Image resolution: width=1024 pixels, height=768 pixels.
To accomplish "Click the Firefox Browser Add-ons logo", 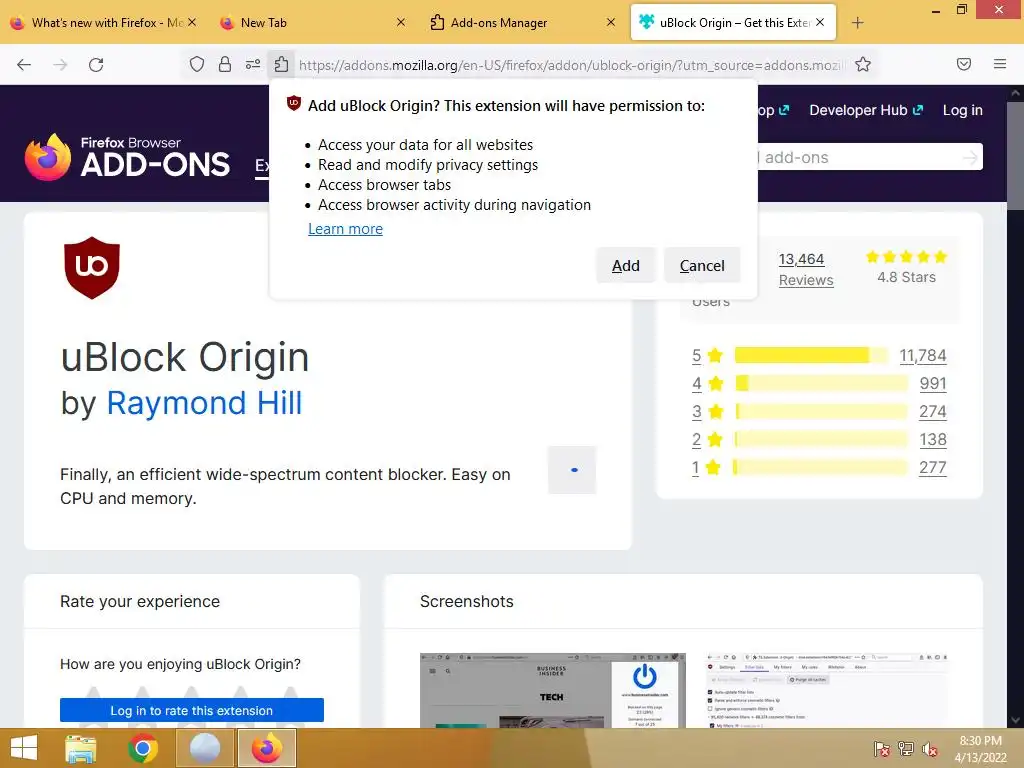I will pyautogui.click(x=127, y=157).
